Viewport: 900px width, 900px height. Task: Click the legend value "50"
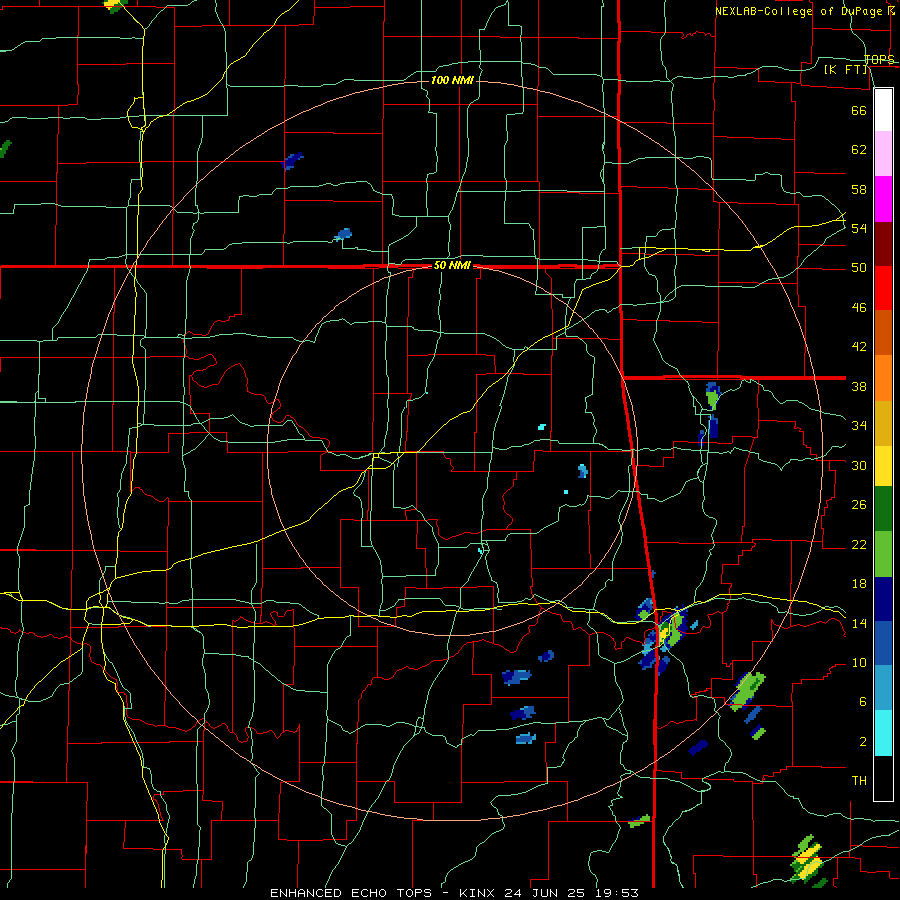click(x=859, y=268)
